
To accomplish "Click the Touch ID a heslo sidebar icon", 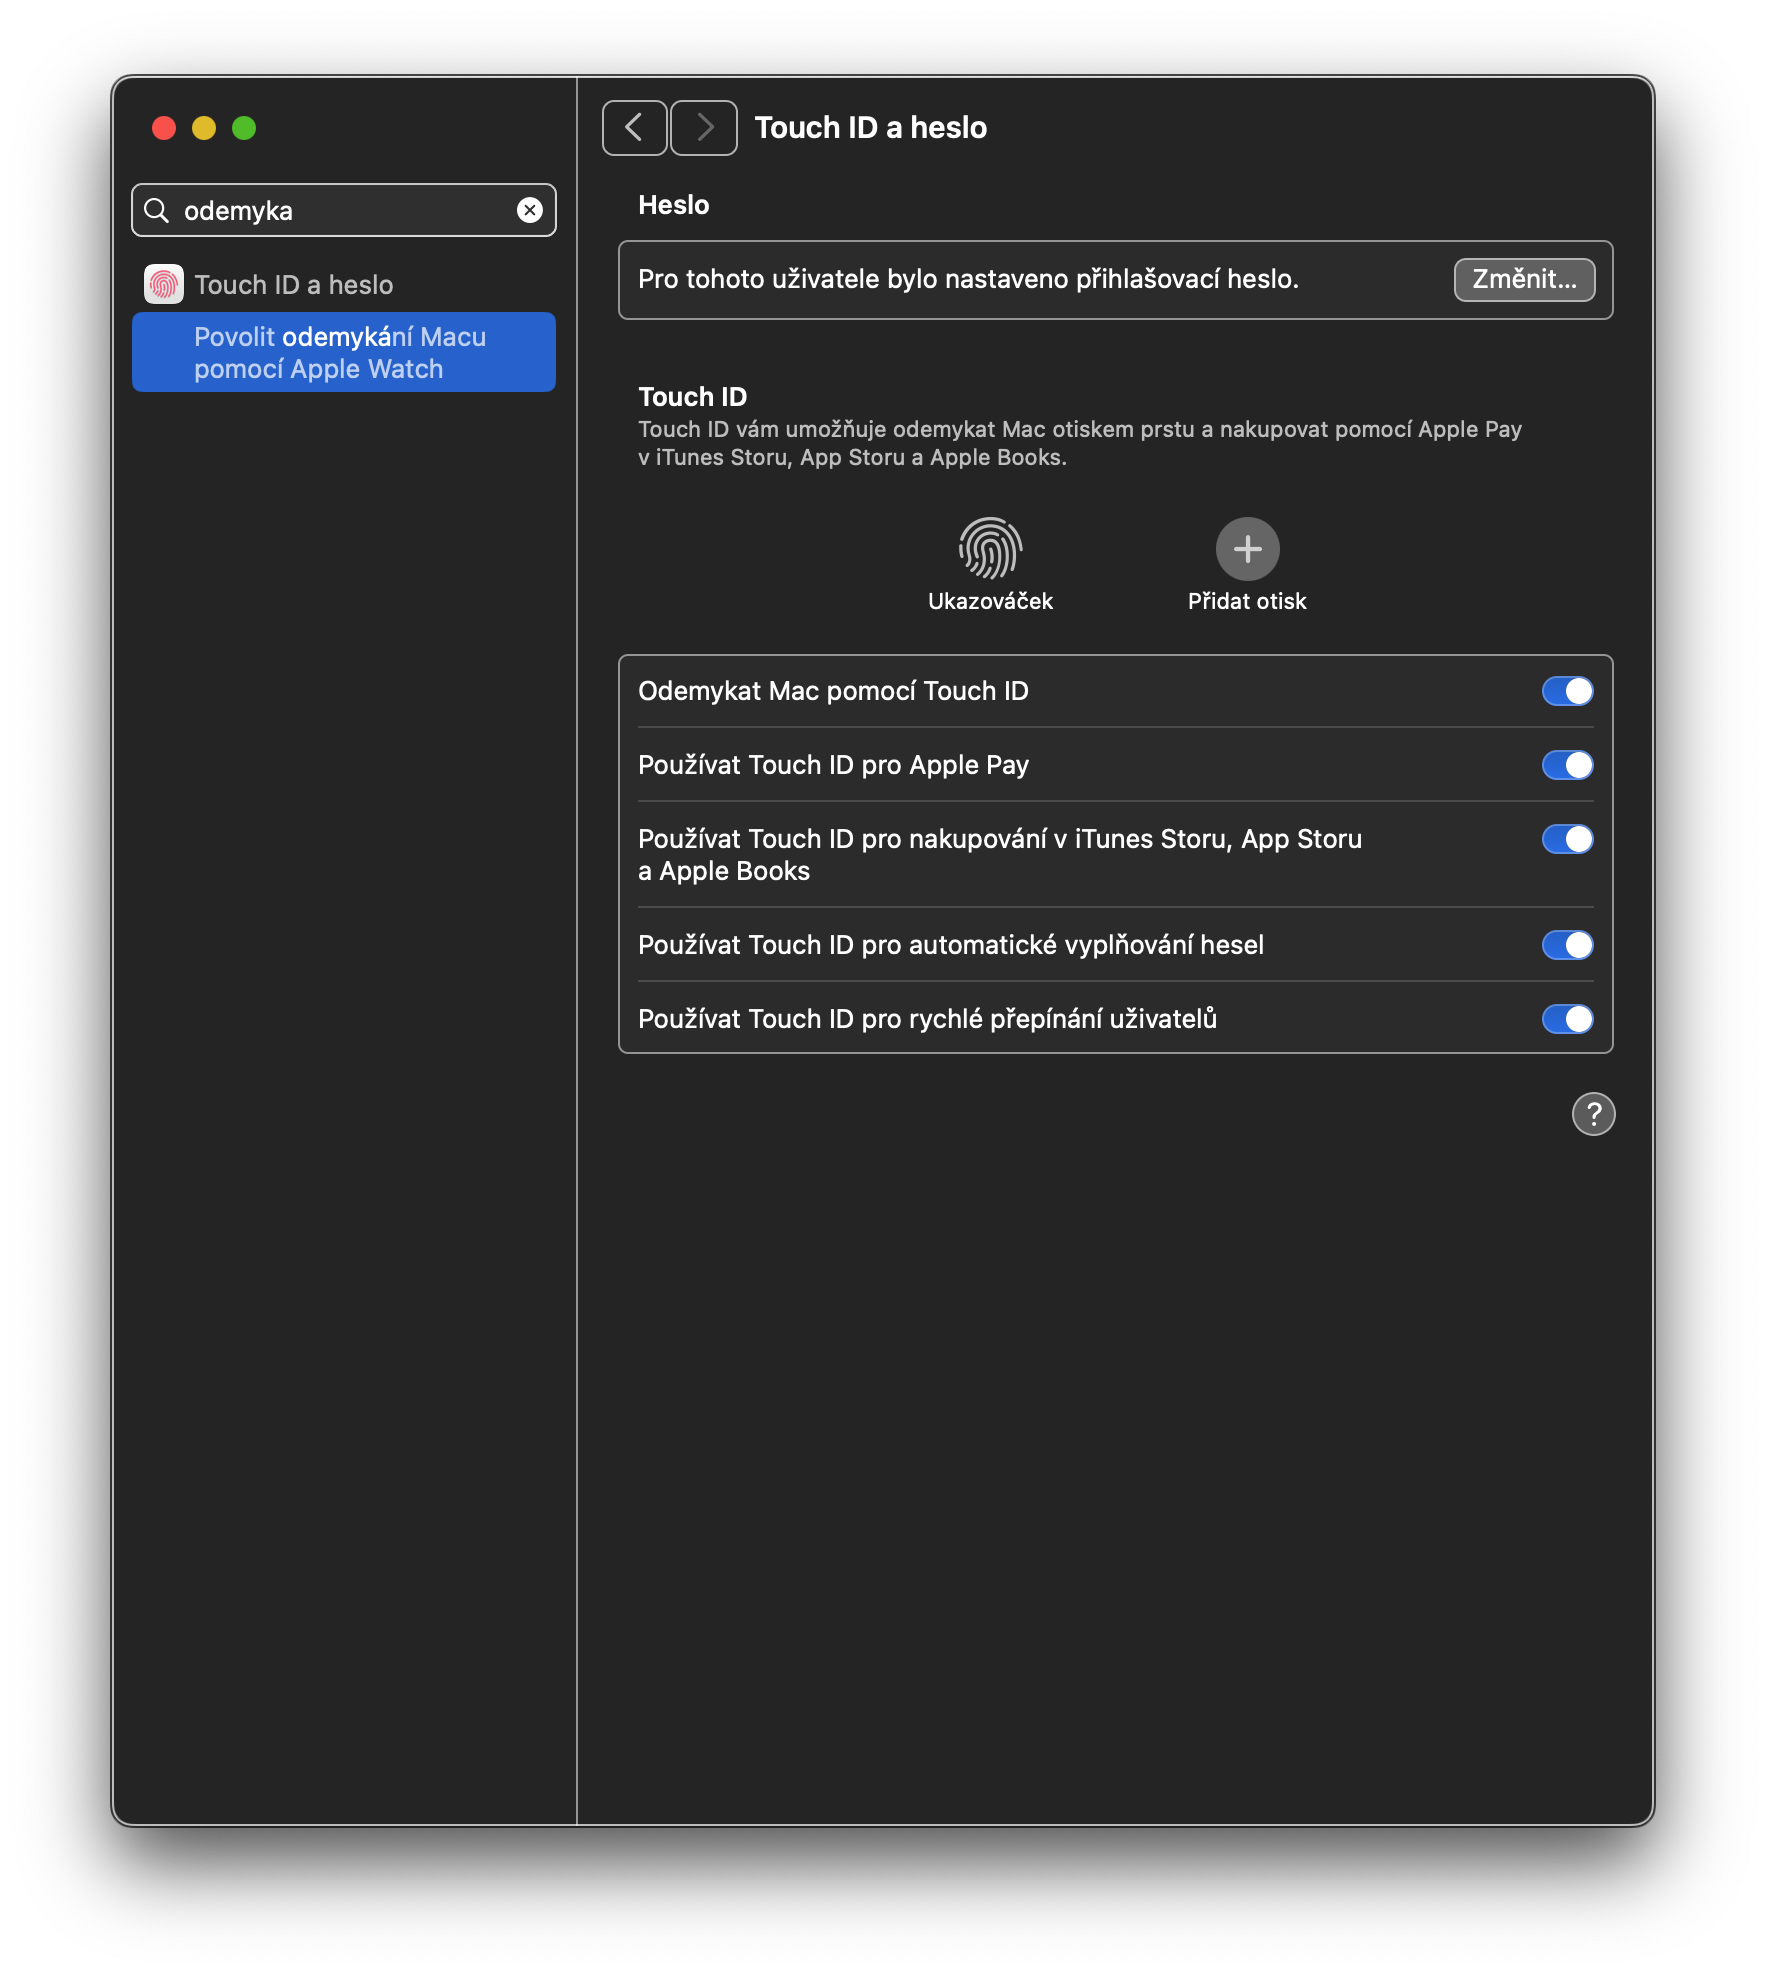I will 164,284.
